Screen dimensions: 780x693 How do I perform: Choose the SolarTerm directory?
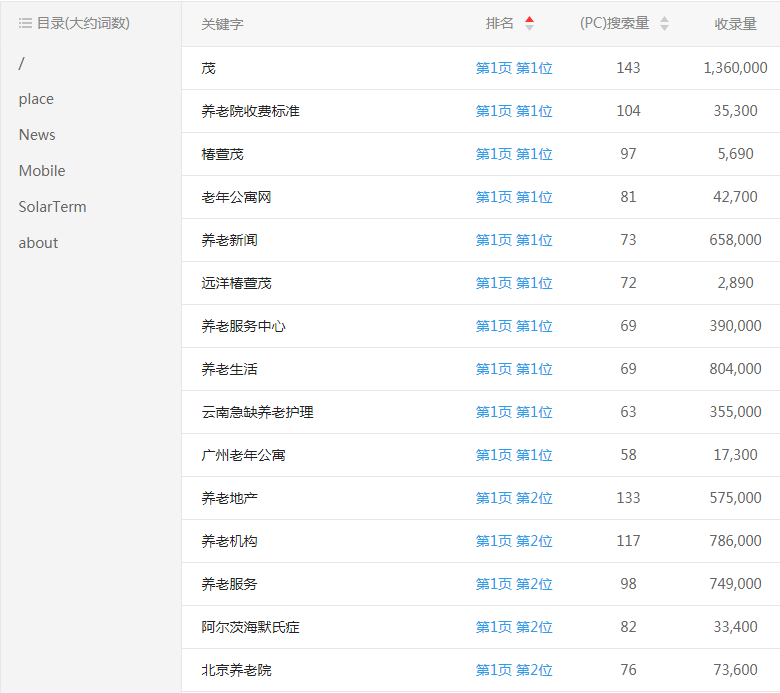click(x=52, y=207)
